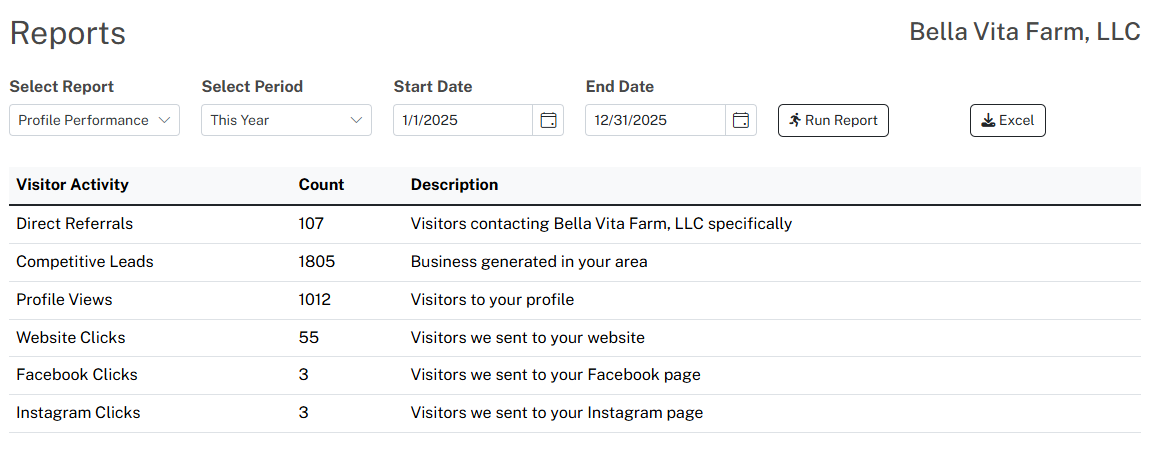
Task: Click the running figure icon in Run Report
Action: point(795,120)
